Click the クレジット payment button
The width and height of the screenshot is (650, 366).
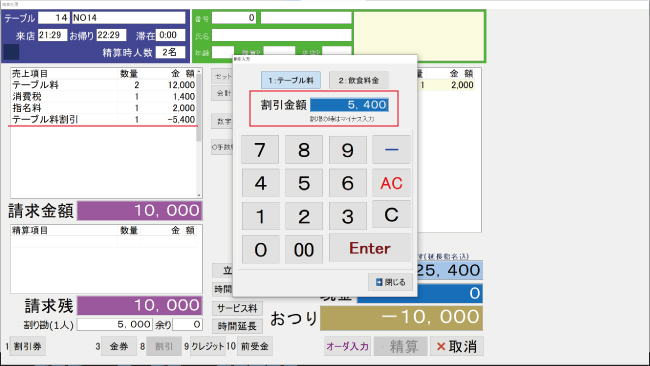[207, 346]
